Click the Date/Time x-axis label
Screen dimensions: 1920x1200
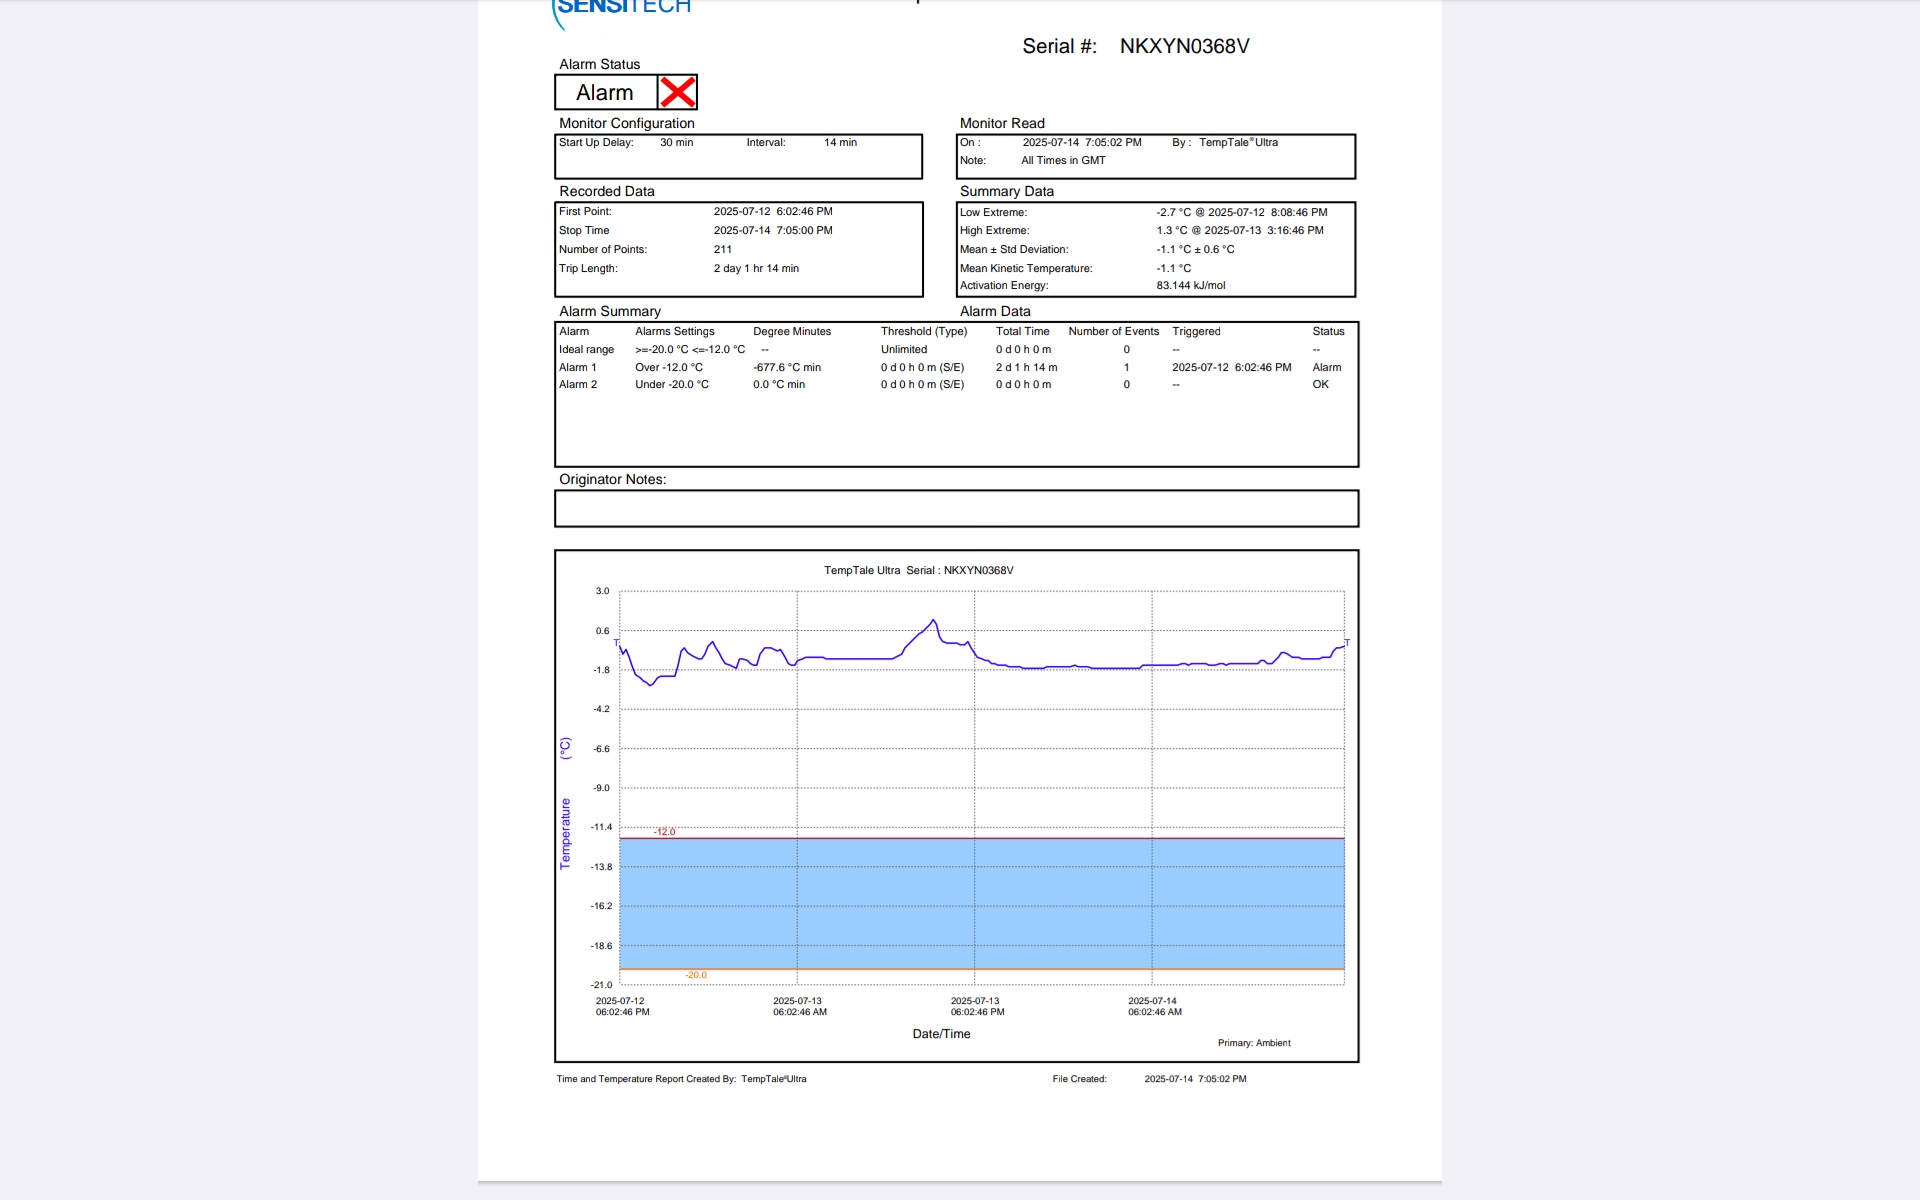point(941,1034)
